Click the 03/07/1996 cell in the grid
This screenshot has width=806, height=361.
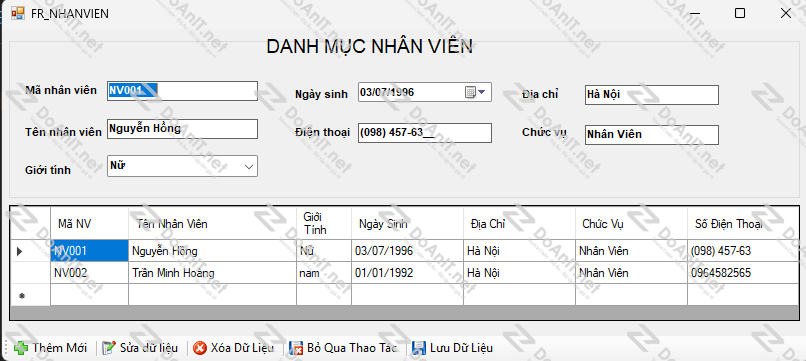pyautogui.click(x=407, y=251)
